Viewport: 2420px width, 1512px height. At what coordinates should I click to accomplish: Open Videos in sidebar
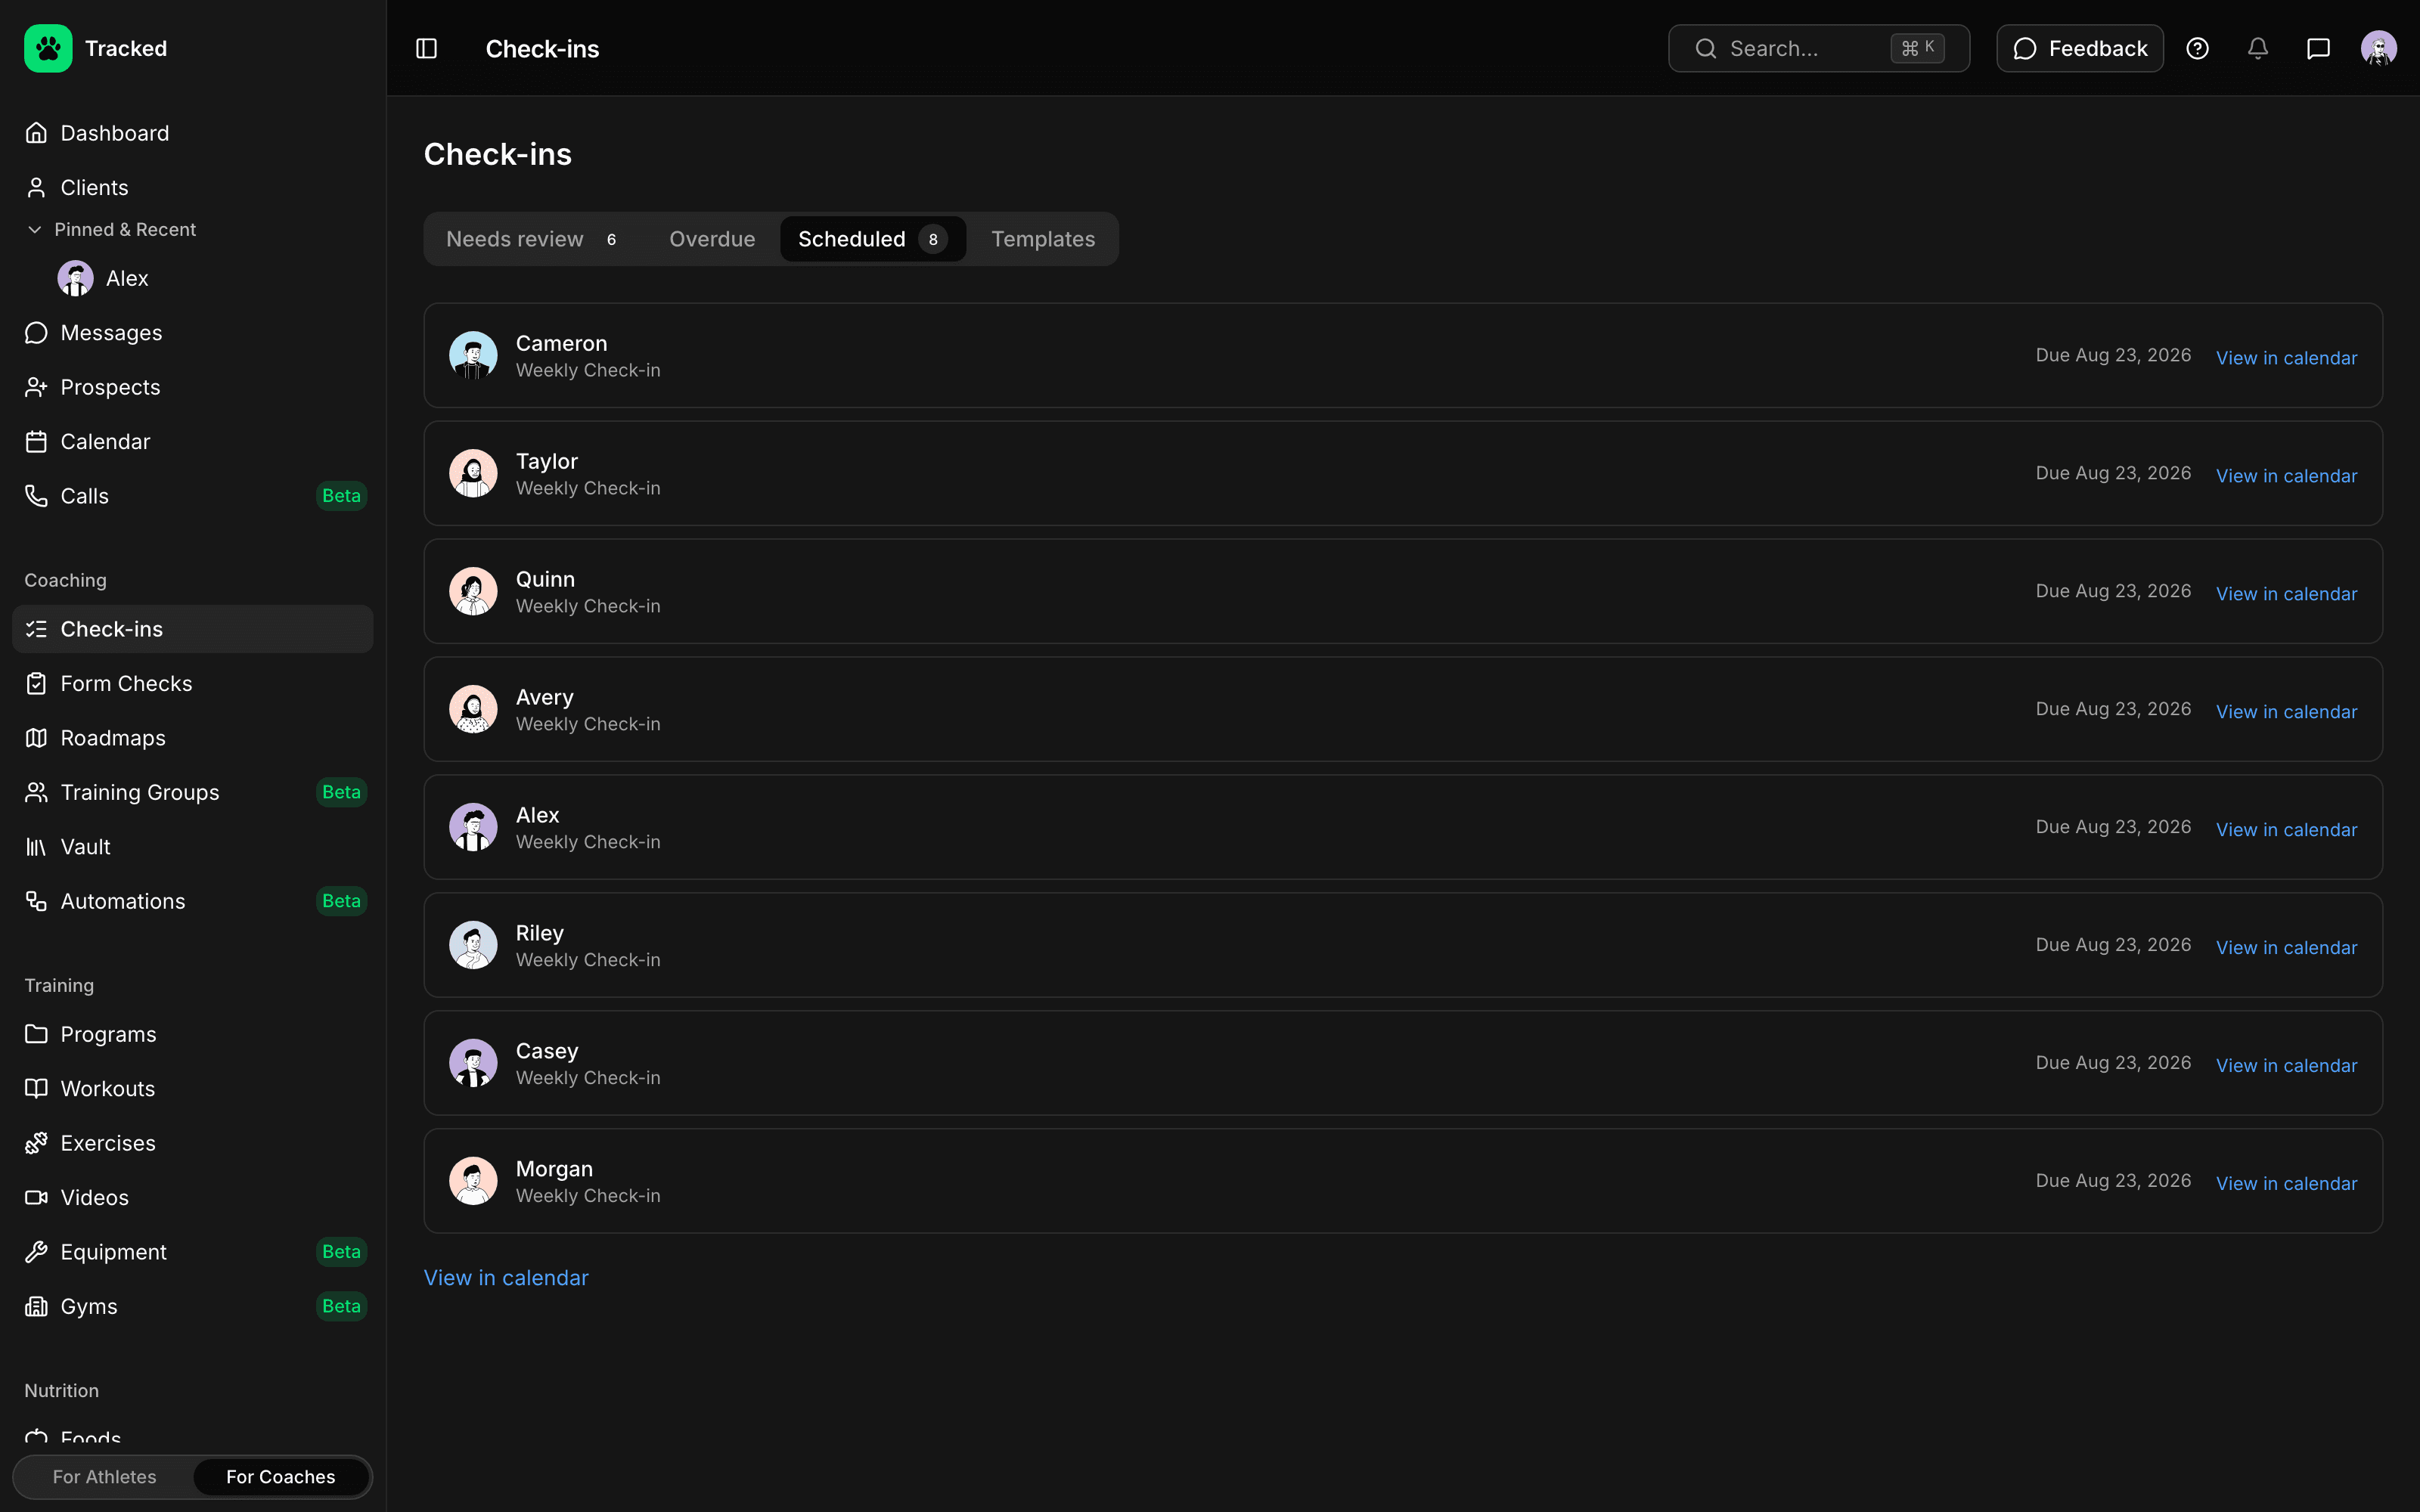point(192,1197)
